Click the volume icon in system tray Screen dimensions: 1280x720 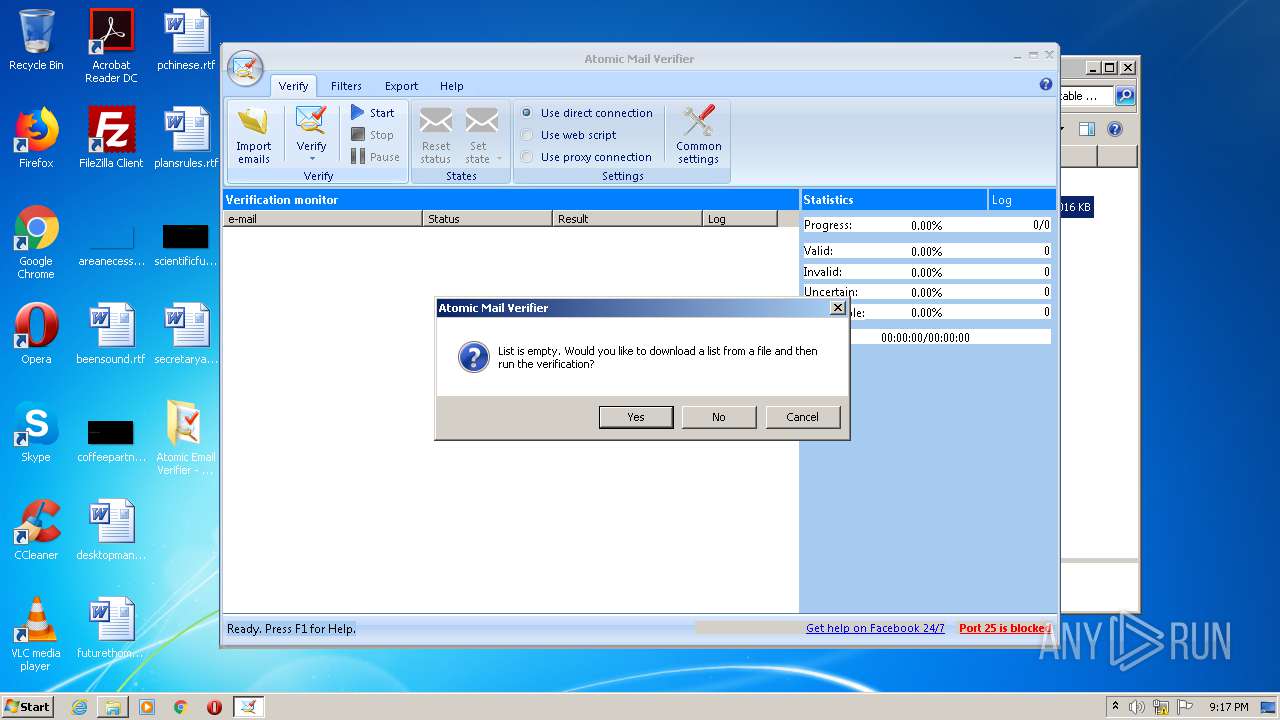pyautogui.click(x=1136, y=707)
